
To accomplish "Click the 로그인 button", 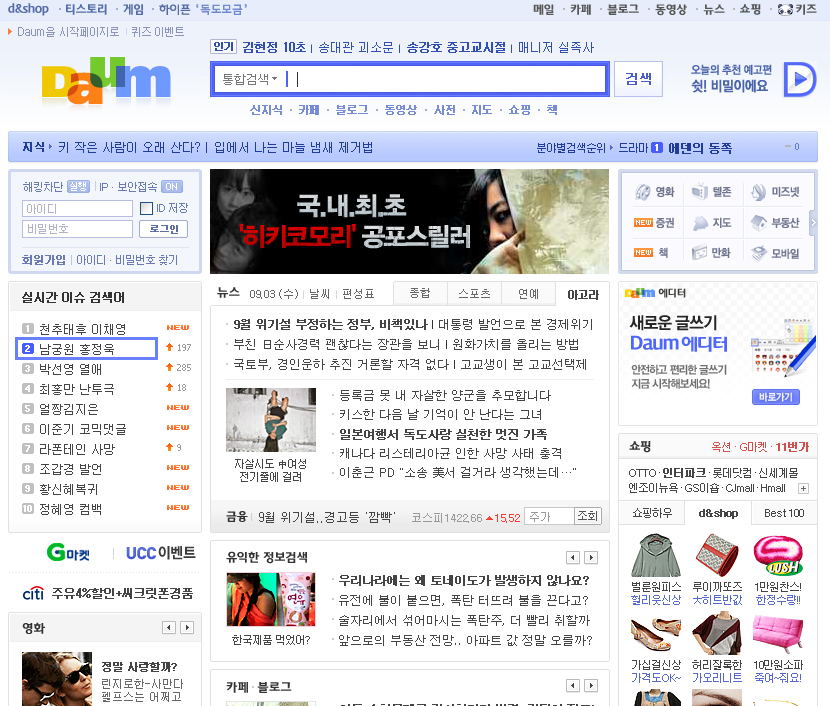I will pyautogui.click(x=164, y=229).
